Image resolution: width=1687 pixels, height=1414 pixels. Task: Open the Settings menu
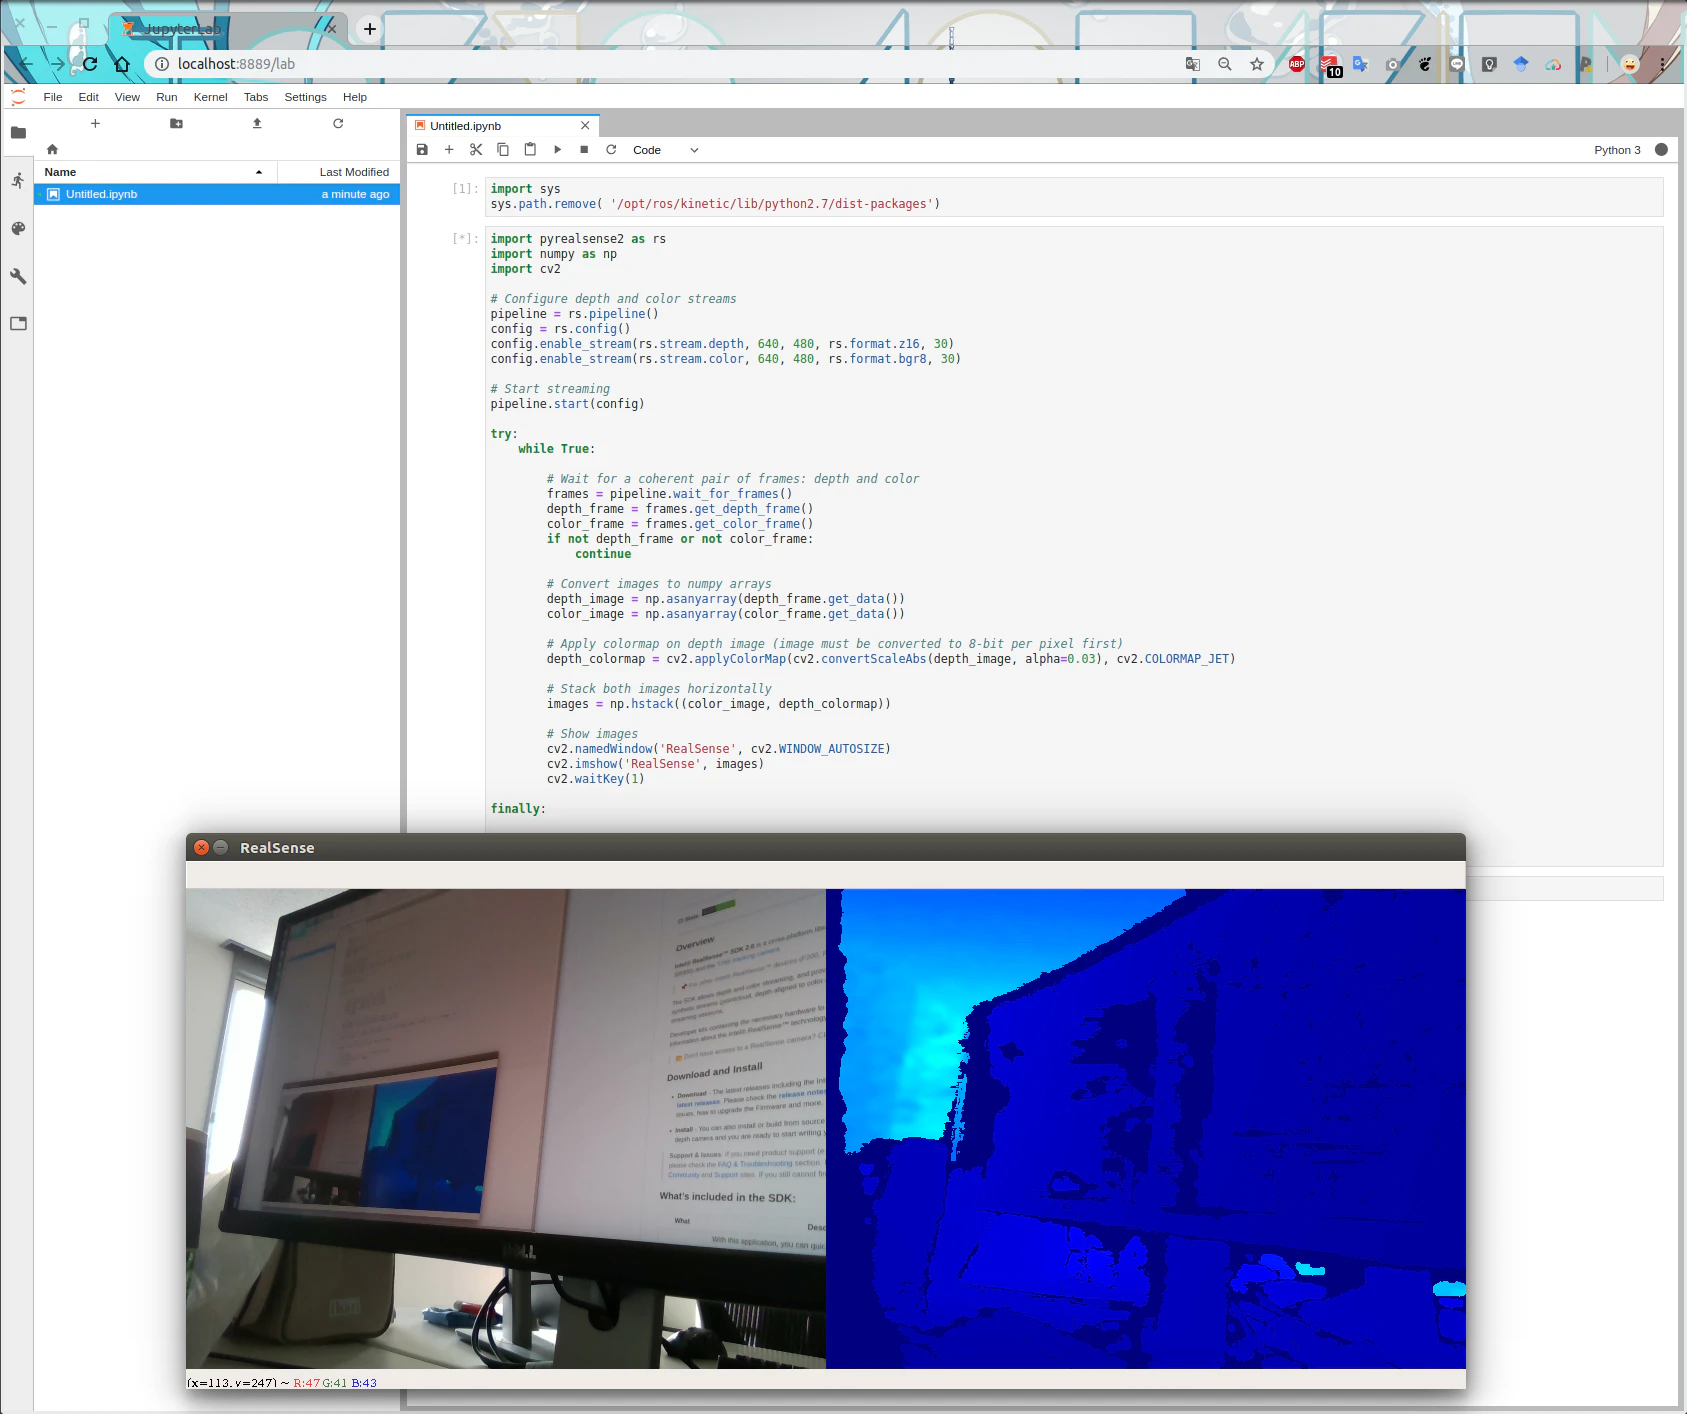(x=305, y=97)
